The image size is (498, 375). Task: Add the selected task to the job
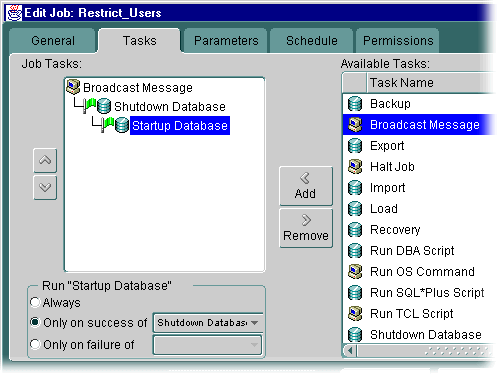[306, 186]
